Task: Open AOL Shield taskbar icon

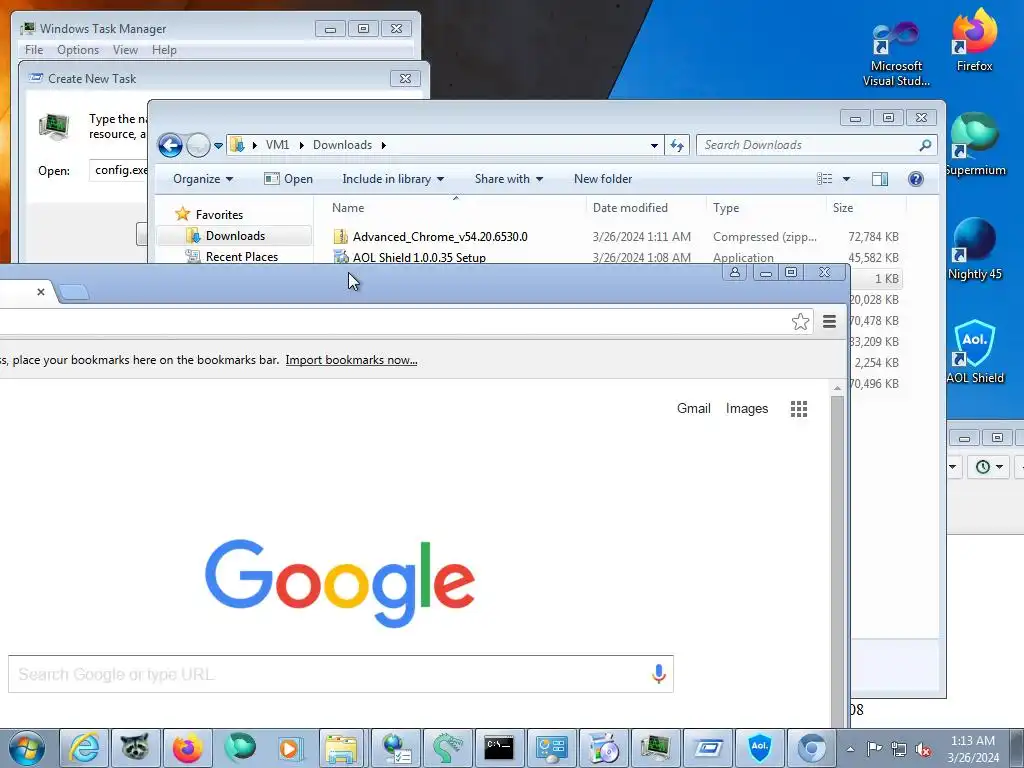Action: click(760, 748)
